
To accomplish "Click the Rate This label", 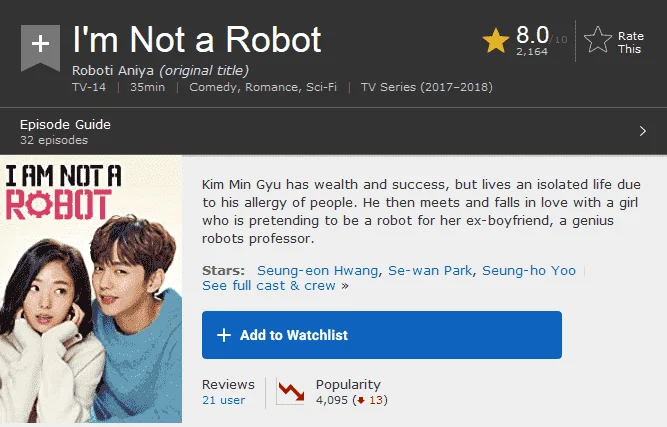I will point(630,43).
